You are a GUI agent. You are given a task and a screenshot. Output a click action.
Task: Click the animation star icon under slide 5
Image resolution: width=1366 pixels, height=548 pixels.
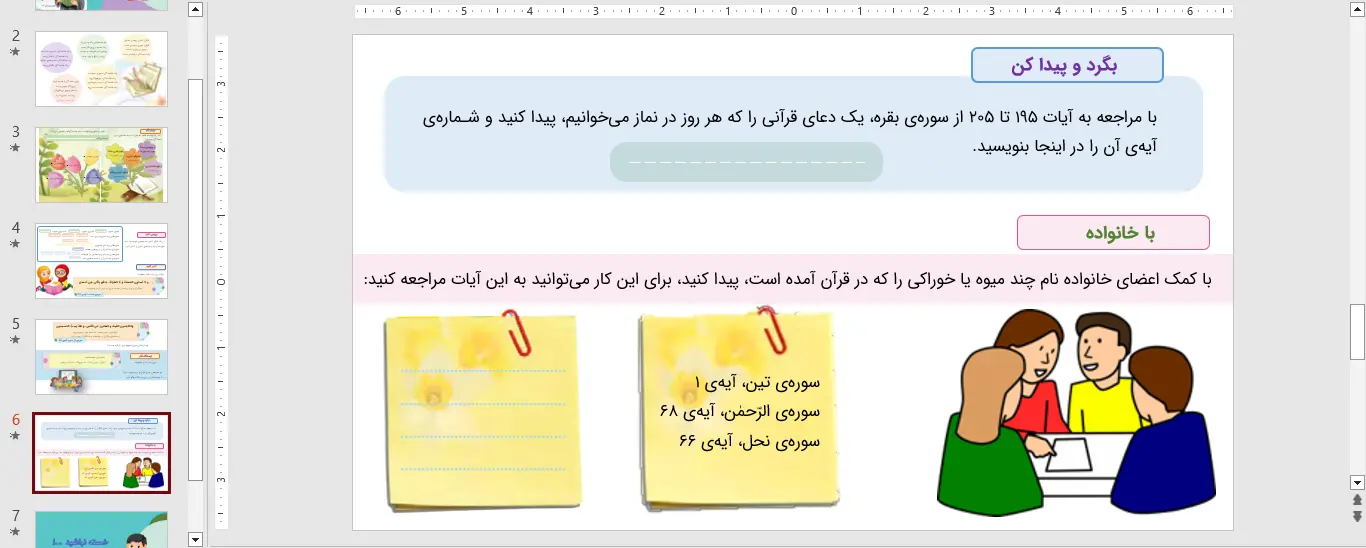click(15, 340)
